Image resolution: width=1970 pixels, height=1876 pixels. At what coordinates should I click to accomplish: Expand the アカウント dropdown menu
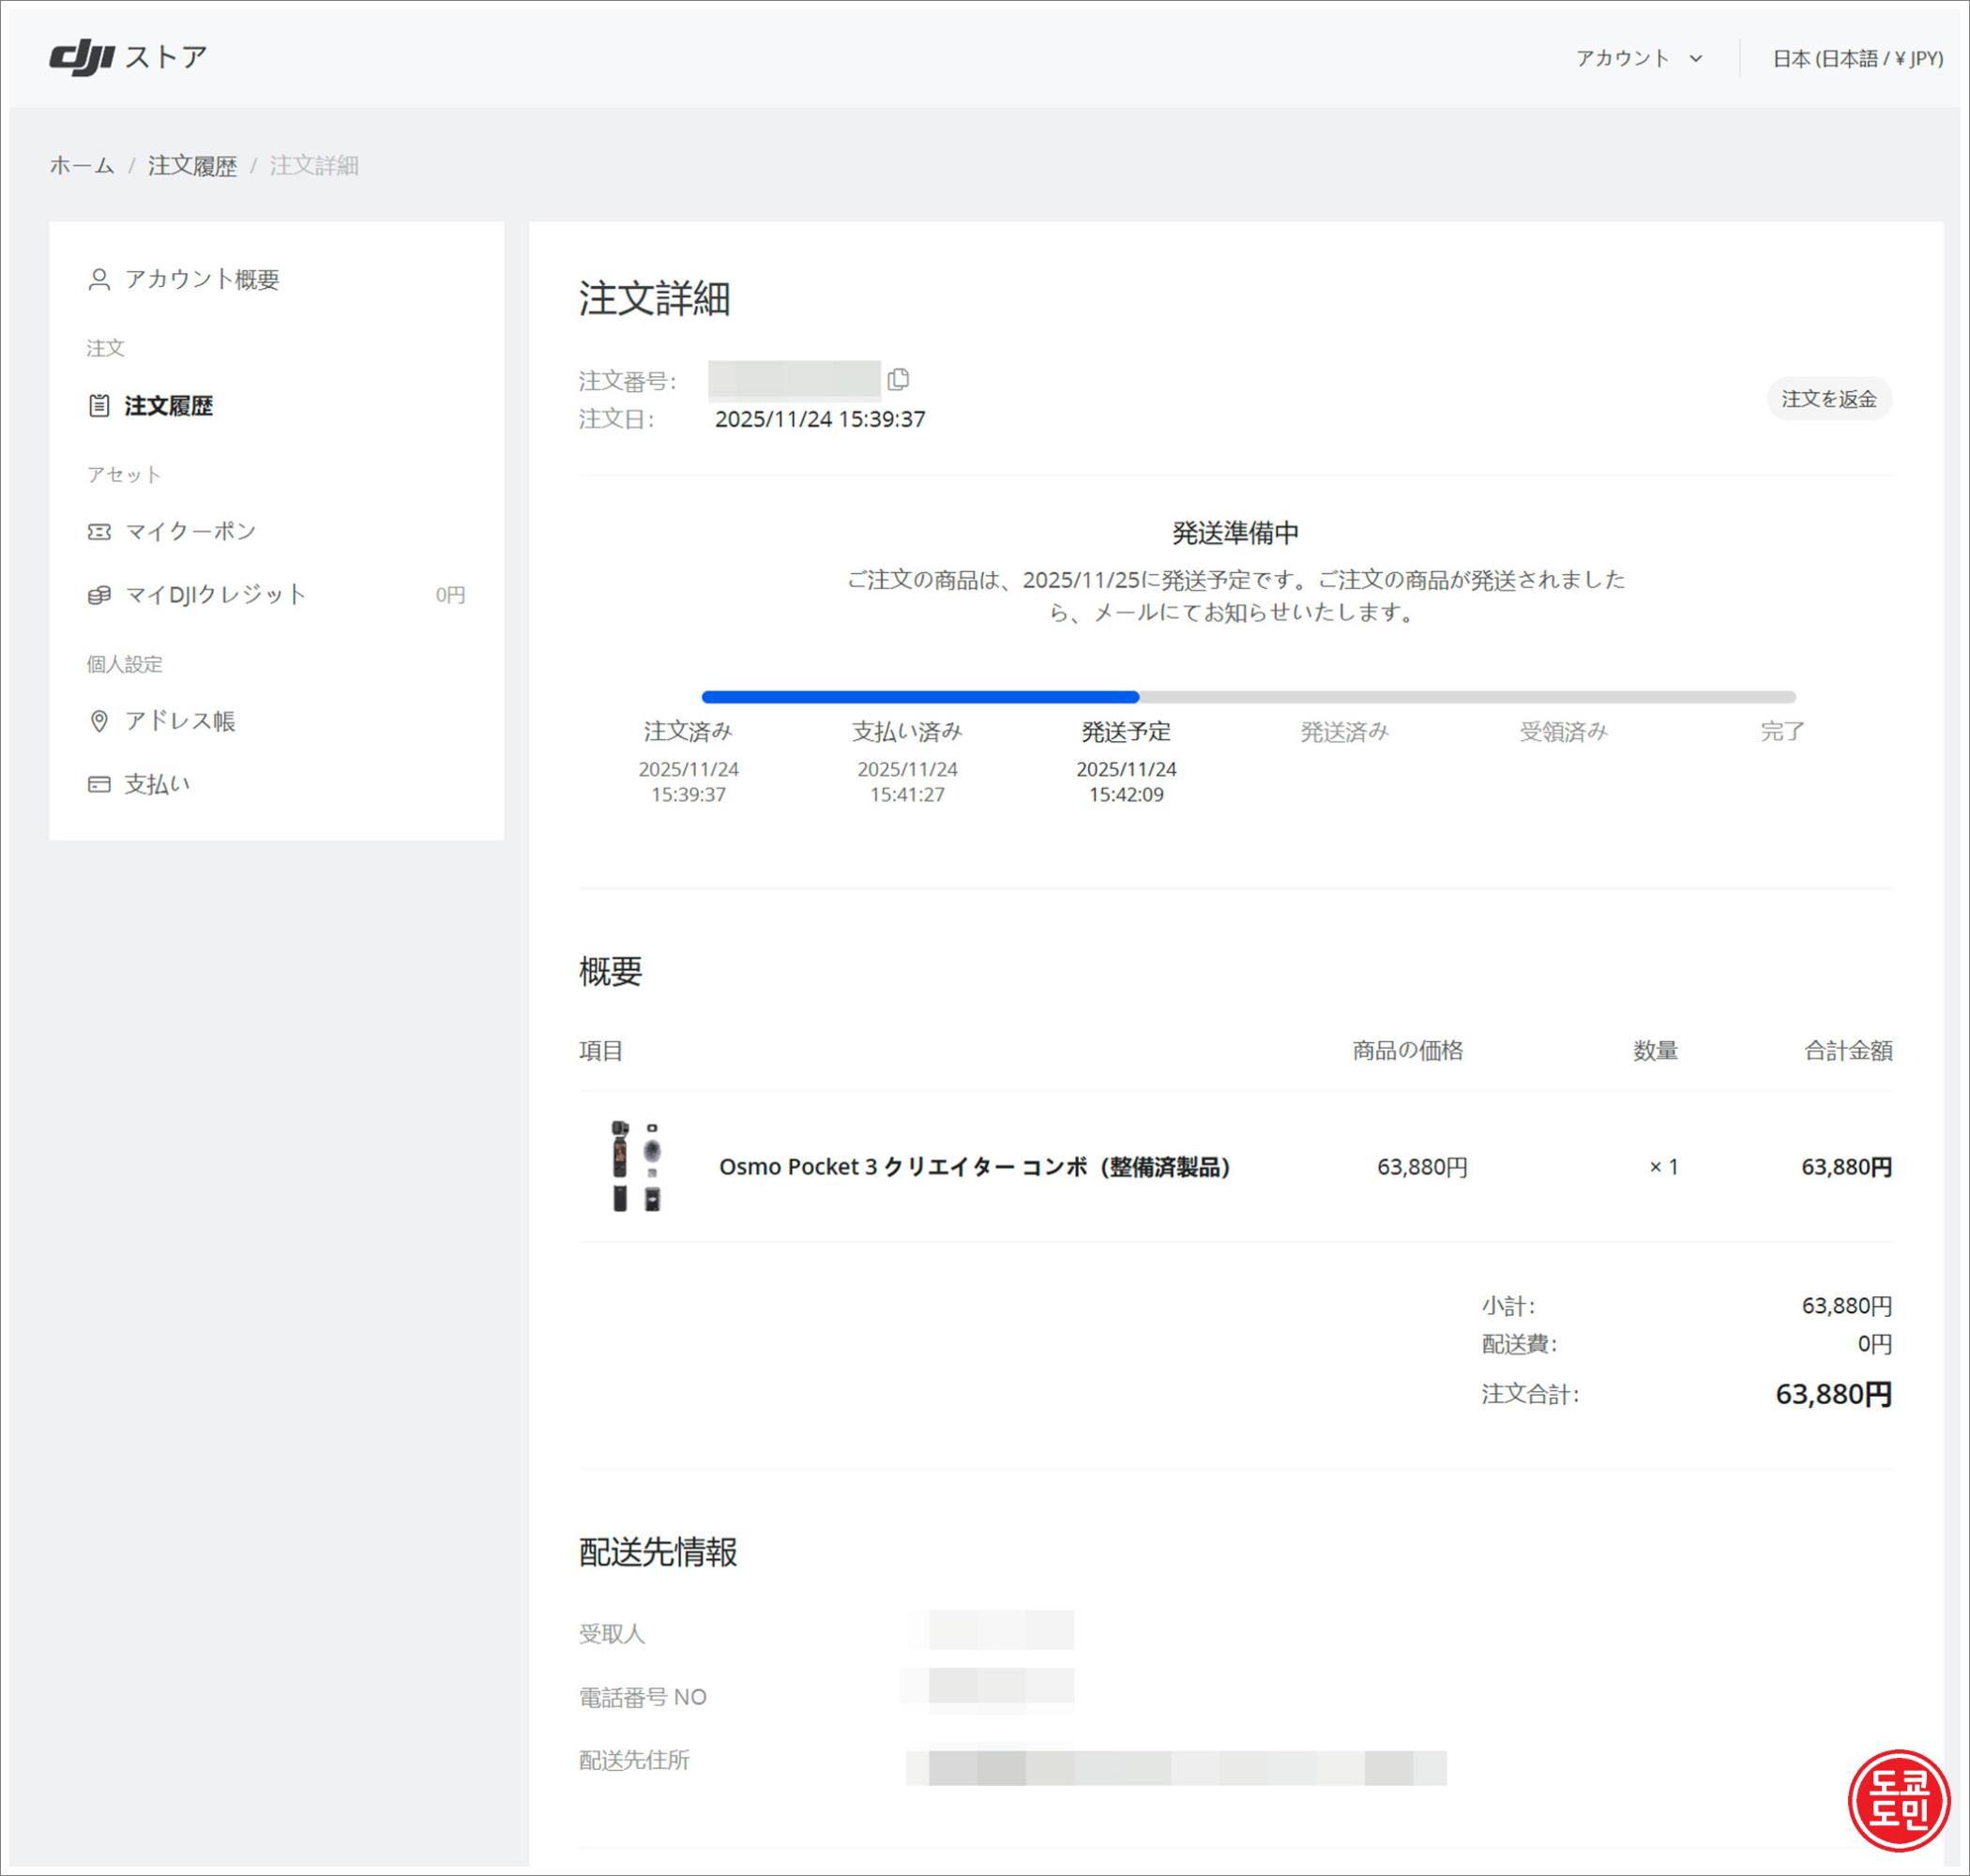[x=1623, y=58]
